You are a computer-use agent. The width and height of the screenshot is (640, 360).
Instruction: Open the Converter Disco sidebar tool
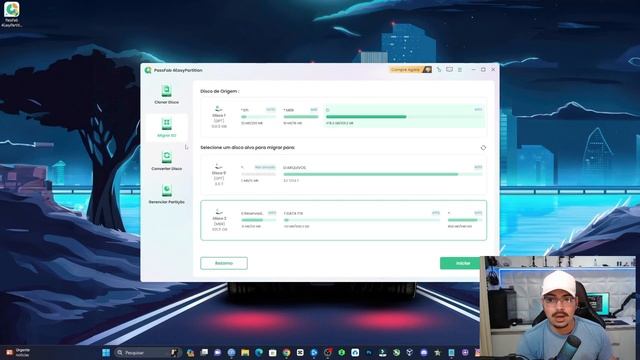[x=167, y=161]
